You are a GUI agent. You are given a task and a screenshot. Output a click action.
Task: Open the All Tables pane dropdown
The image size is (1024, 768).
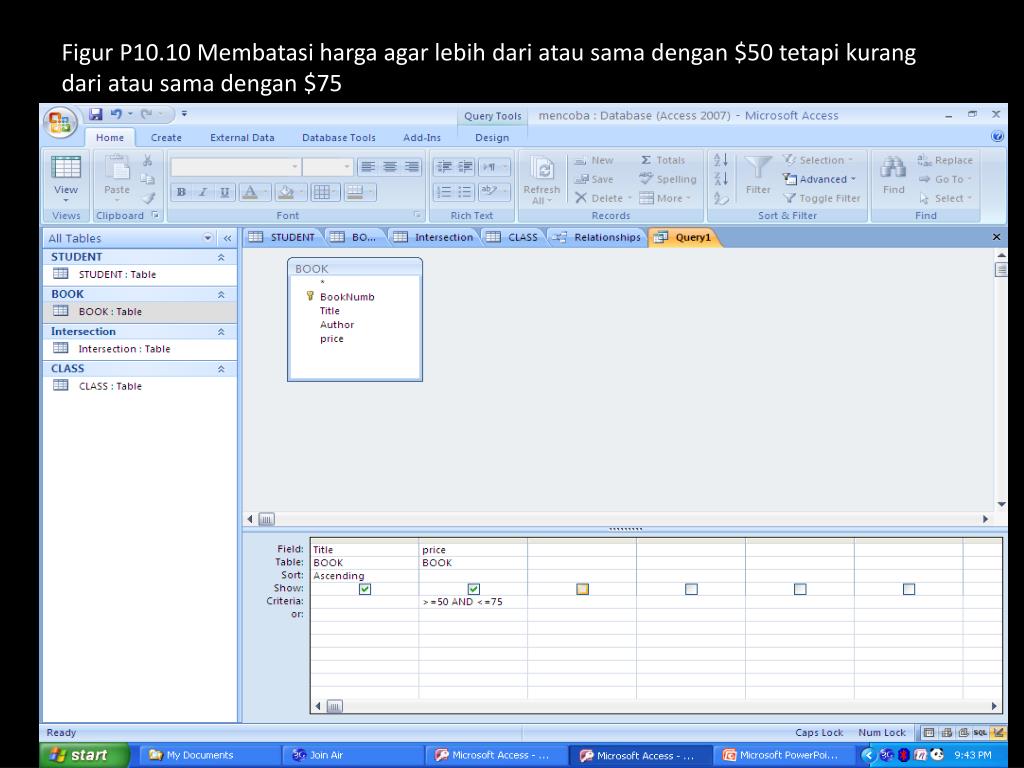point(209,238)
